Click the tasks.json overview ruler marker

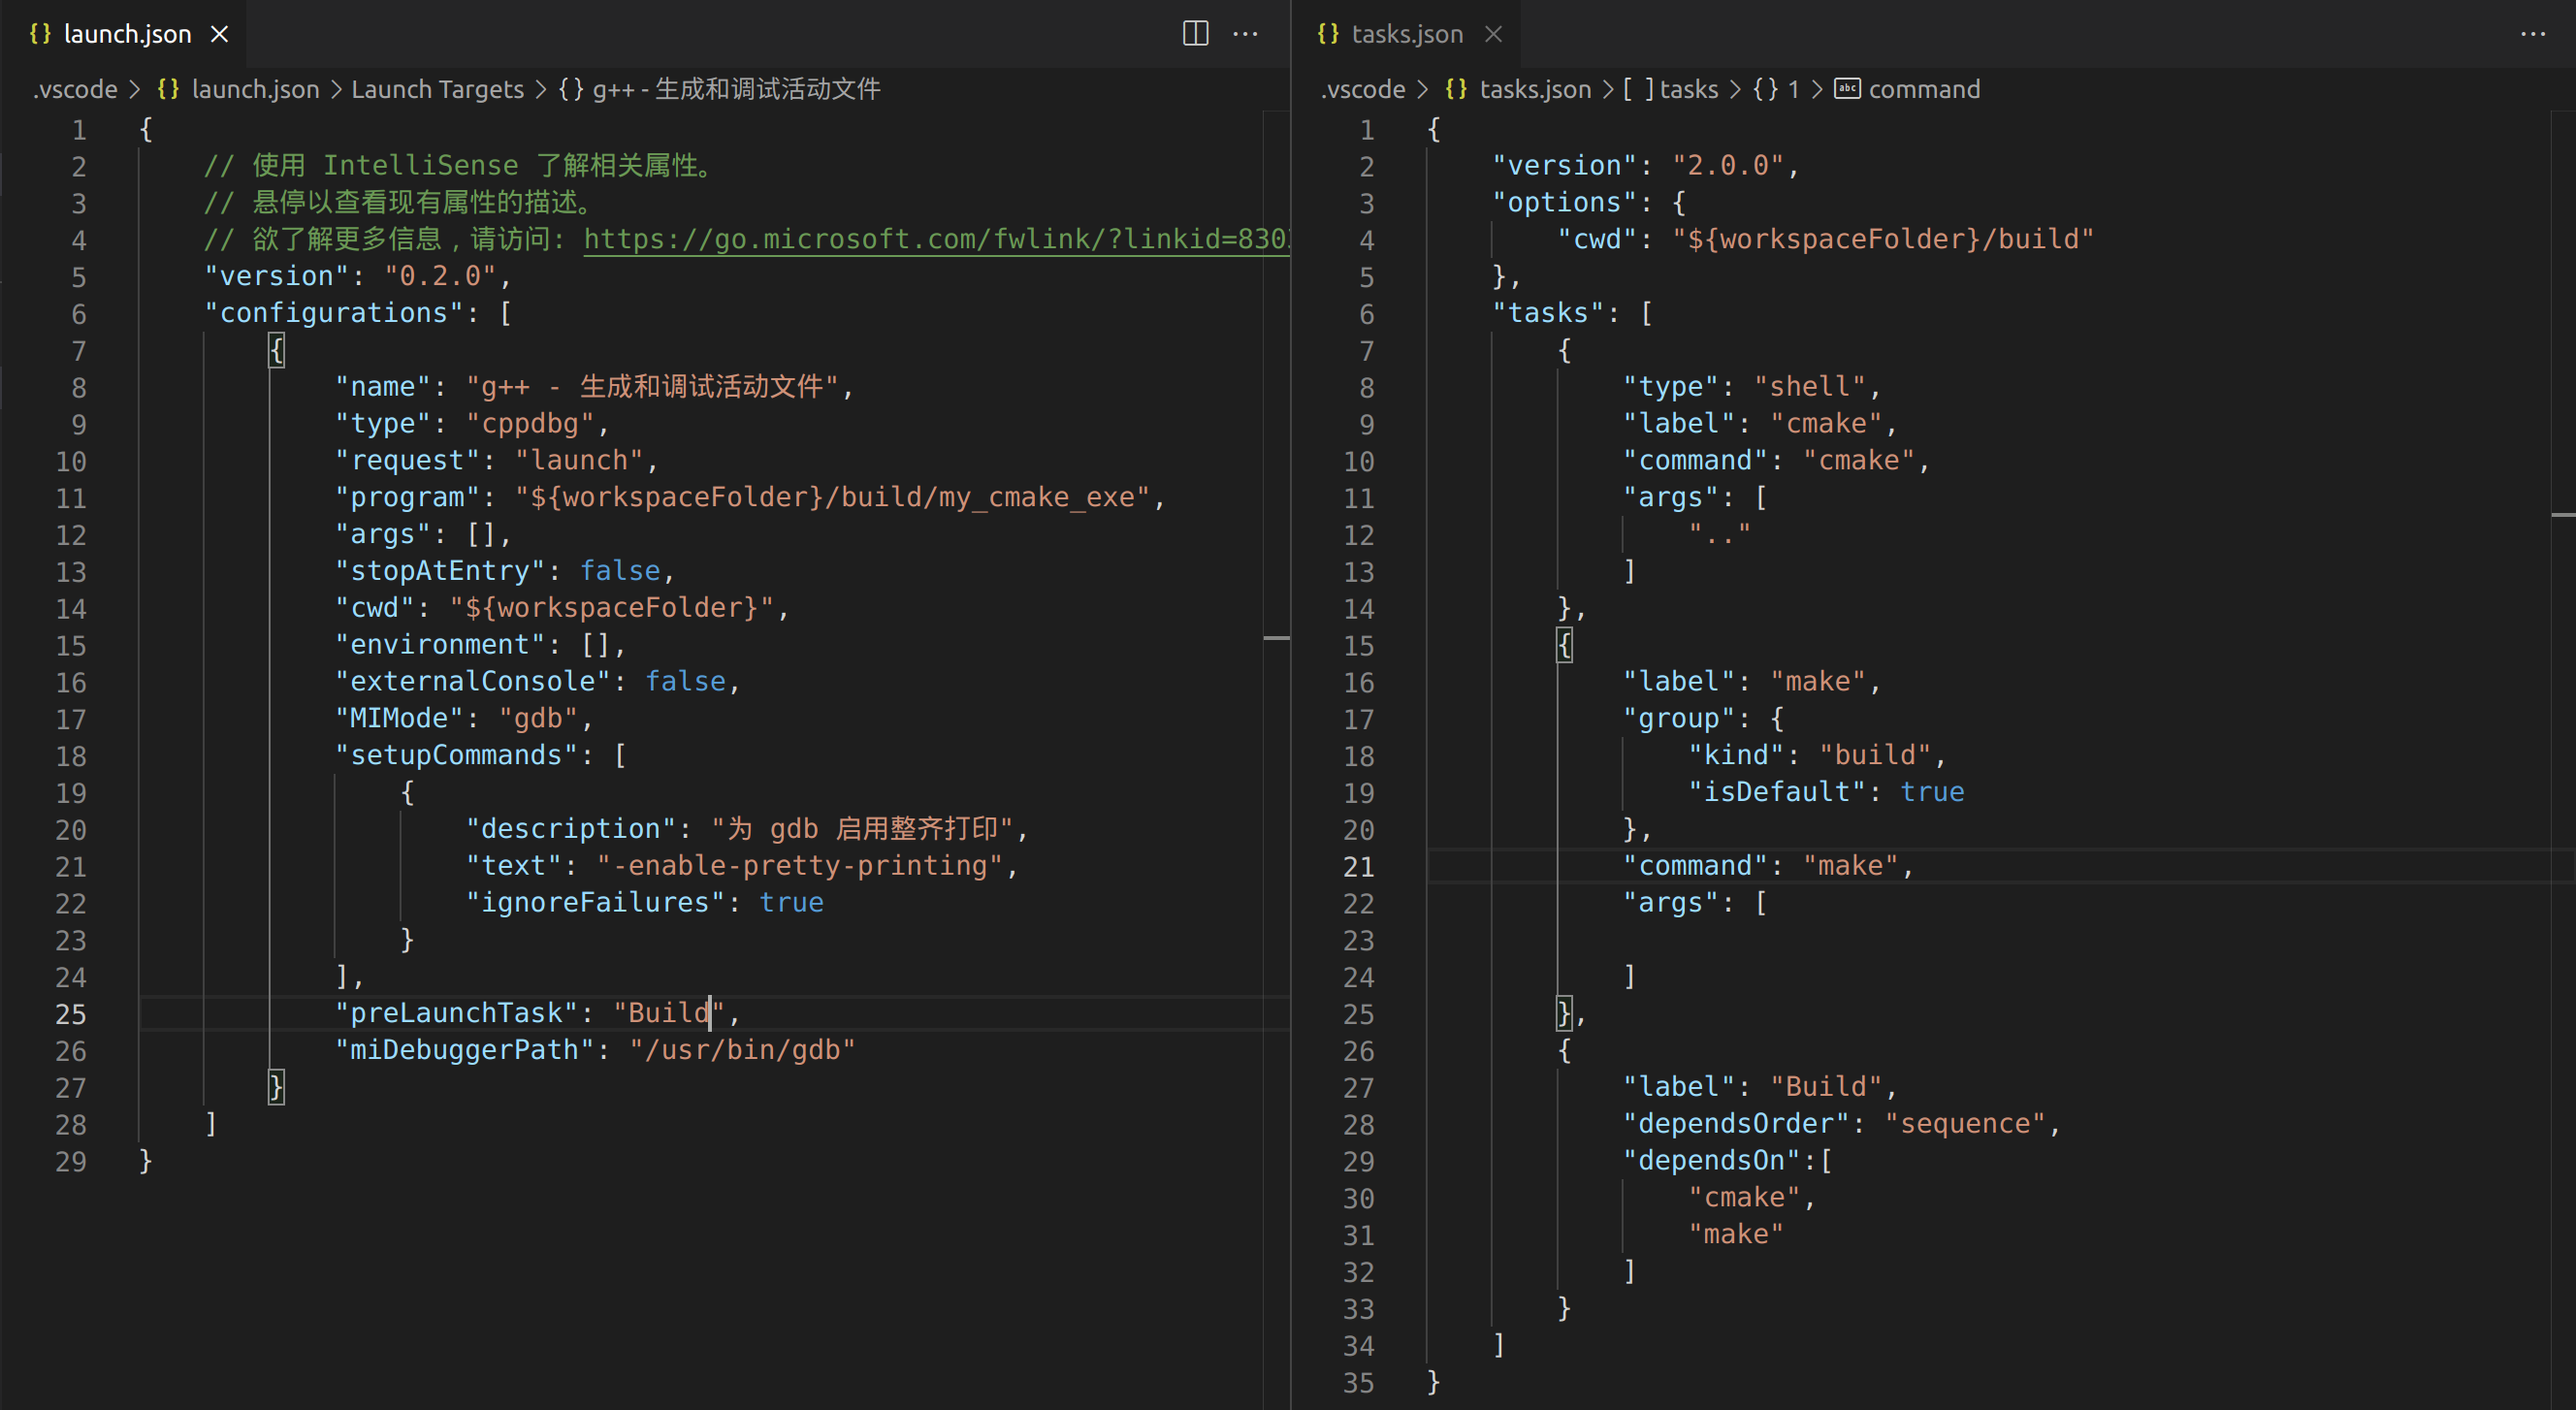[x=2564, y=514]
